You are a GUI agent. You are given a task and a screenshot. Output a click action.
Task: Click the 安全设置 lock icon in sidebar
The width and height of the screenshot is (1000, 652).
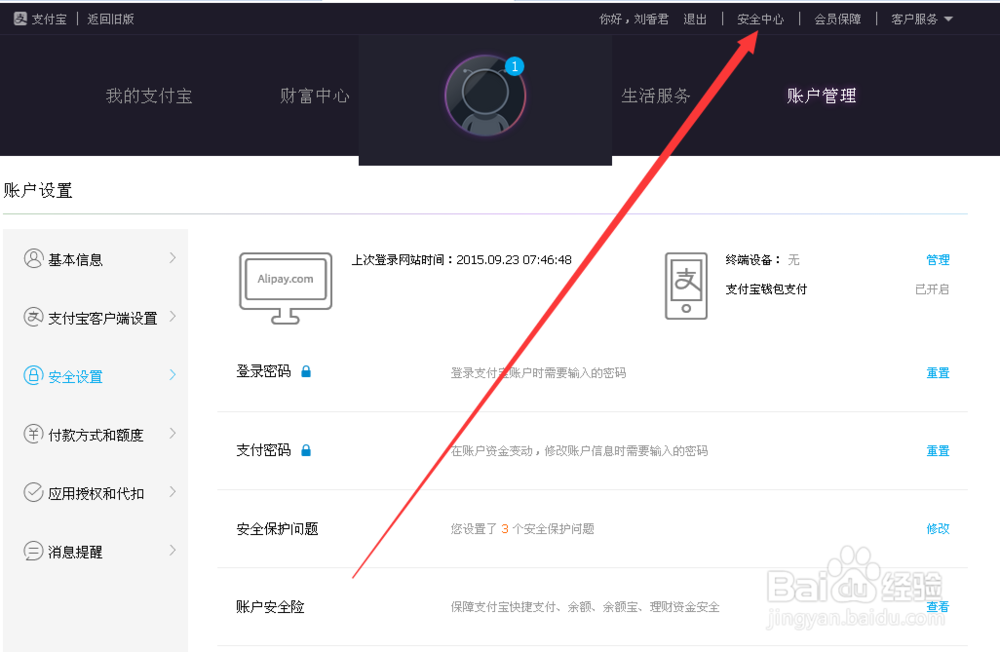coord(33,375)
